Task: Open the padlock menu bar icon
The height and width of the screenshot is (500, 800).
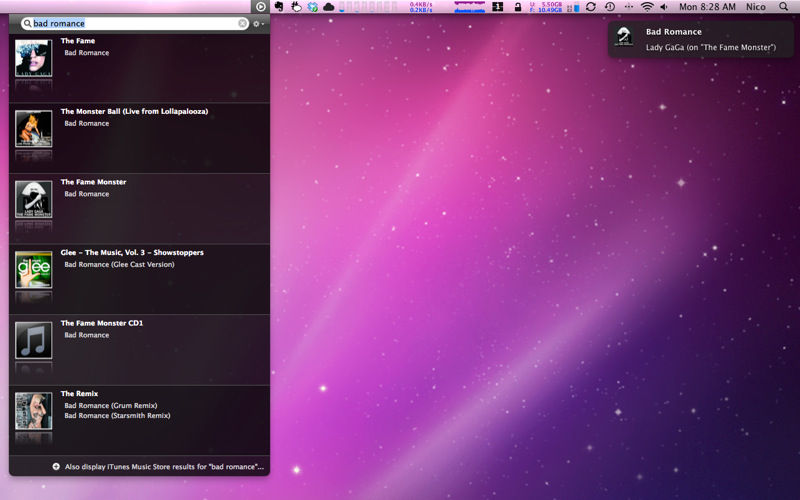Action: pos(518,7)
